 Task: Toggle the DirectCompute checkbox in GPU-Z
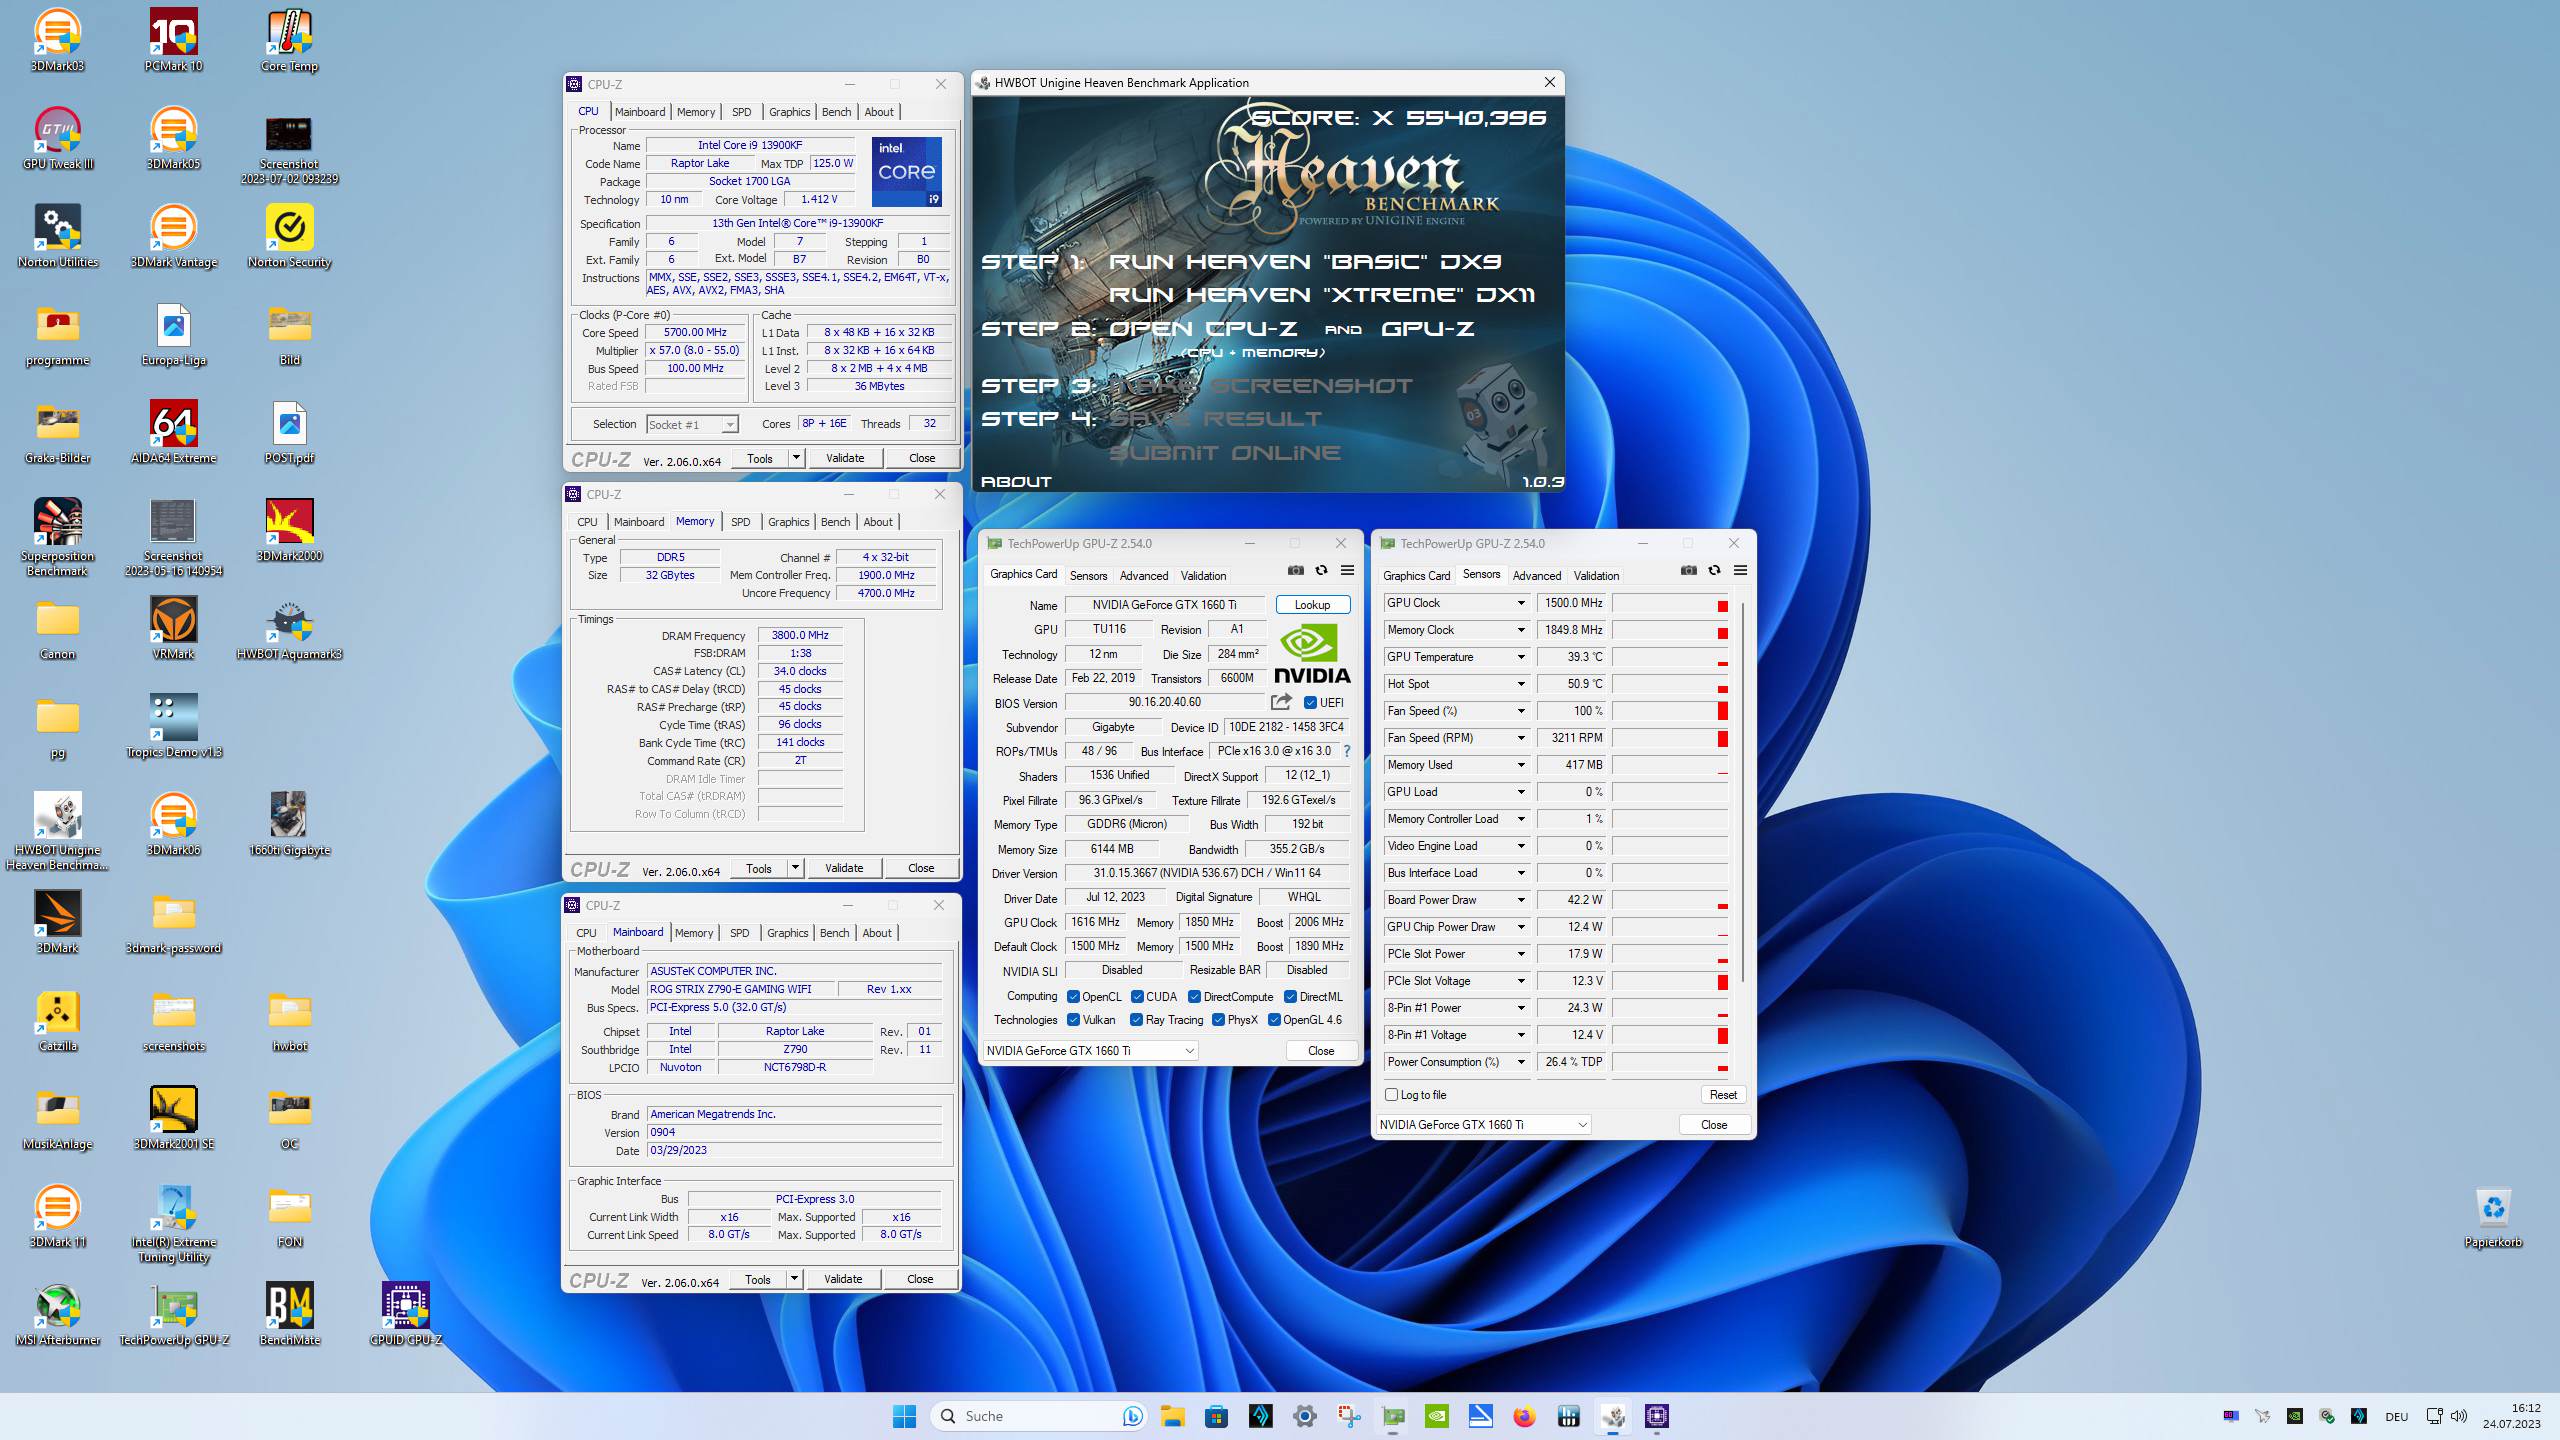tap(1194, 996)
